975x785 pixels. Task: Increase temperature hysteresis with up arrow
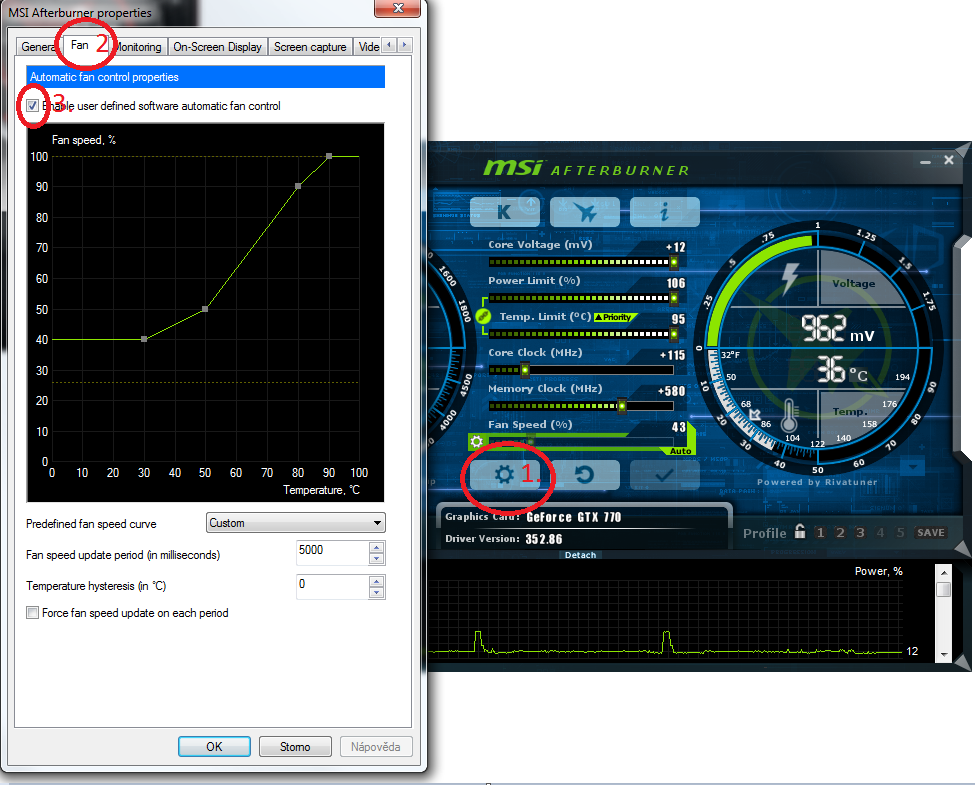tap(376, 582)
